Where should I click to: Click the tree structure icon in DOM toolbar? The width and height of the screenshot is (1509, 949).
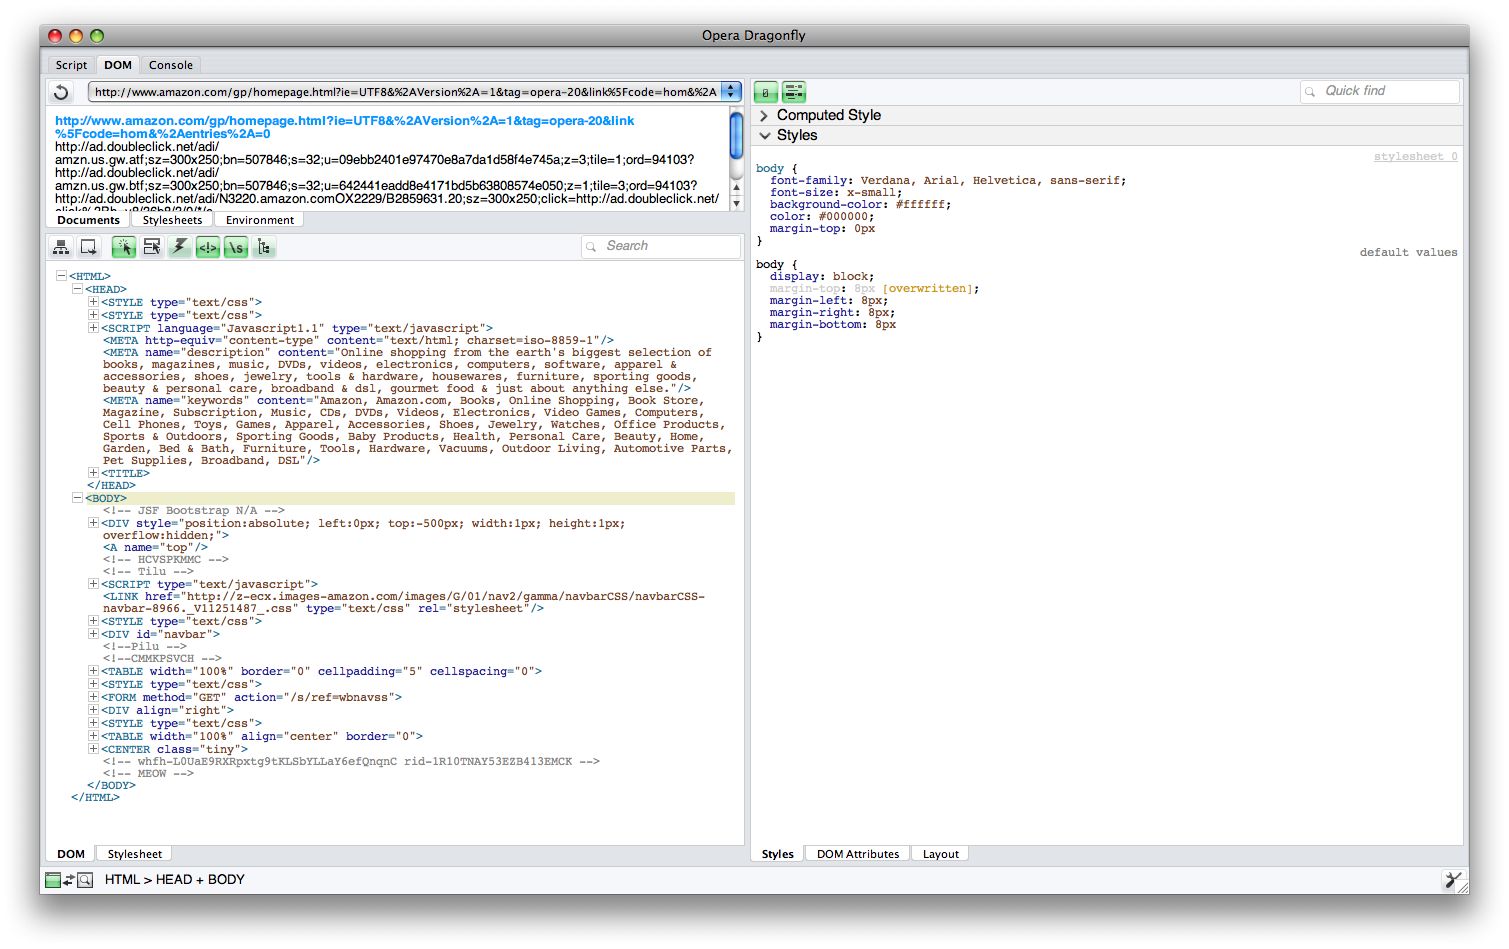coord(263,246)
